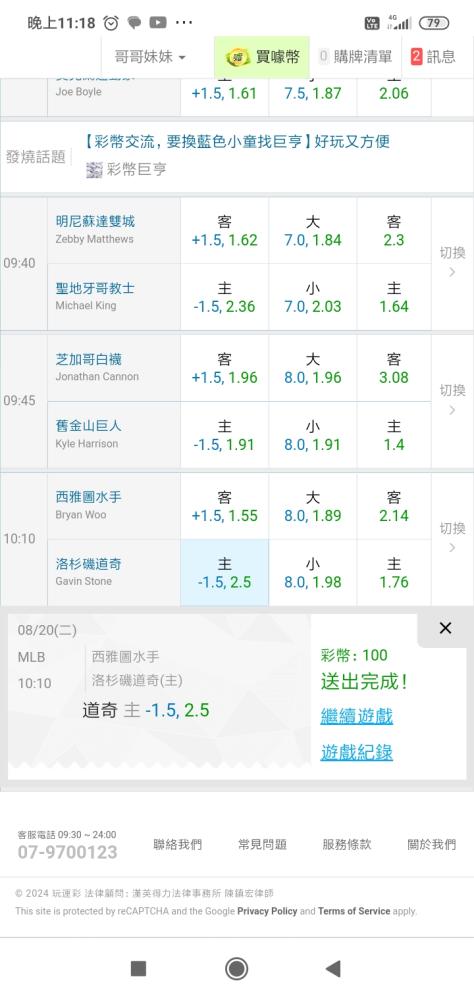Viewport: 474px width, 1000px height.
Task: Switch odds view for Twins vs Padres
Action: pyautogui.click(x=452, y=263)
